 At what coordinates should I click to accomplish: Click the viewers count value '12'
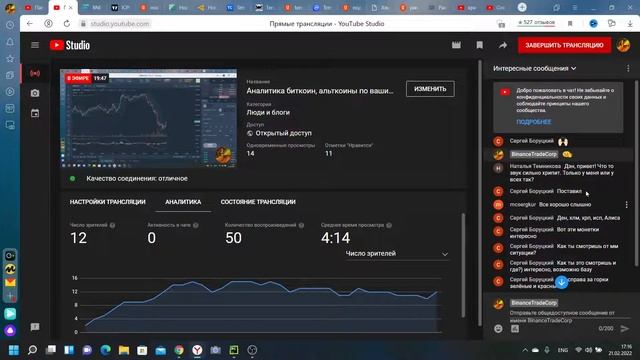click(x=78, y=238)
